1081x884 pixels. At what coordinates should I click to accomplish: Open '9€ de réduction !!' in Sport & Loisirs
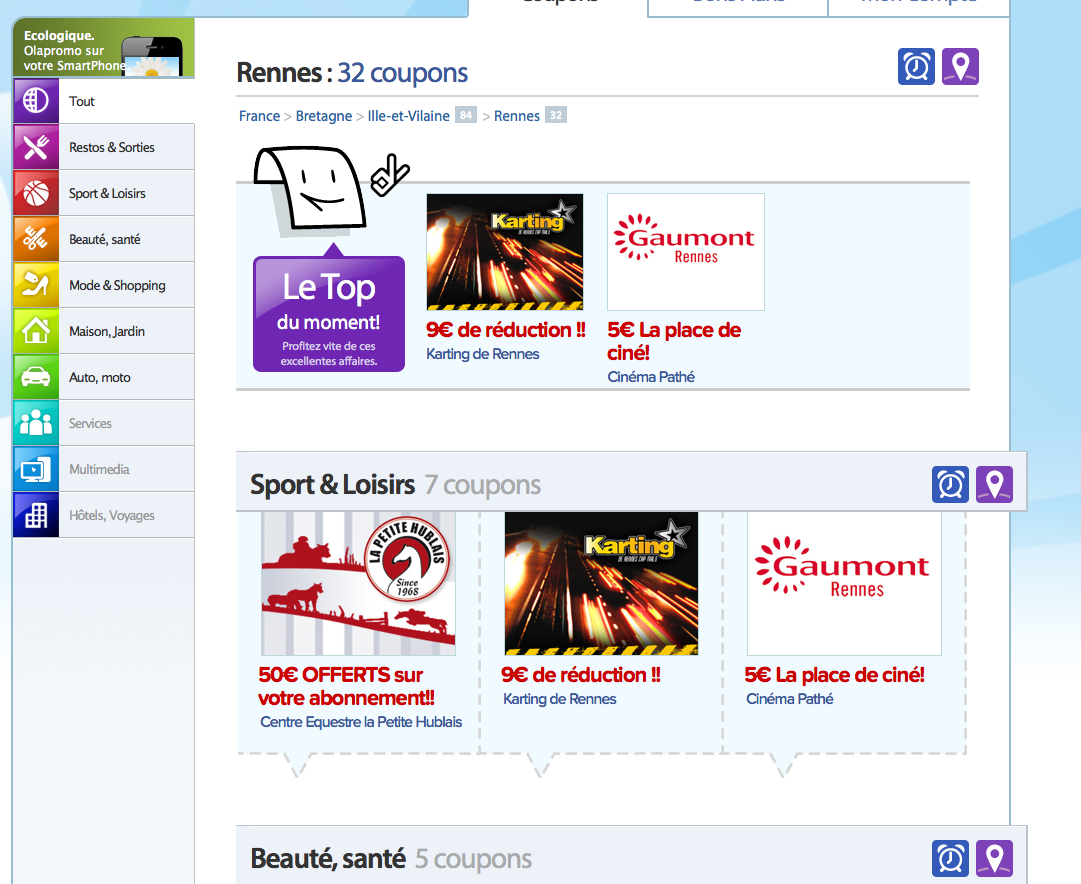click(580, 674)
